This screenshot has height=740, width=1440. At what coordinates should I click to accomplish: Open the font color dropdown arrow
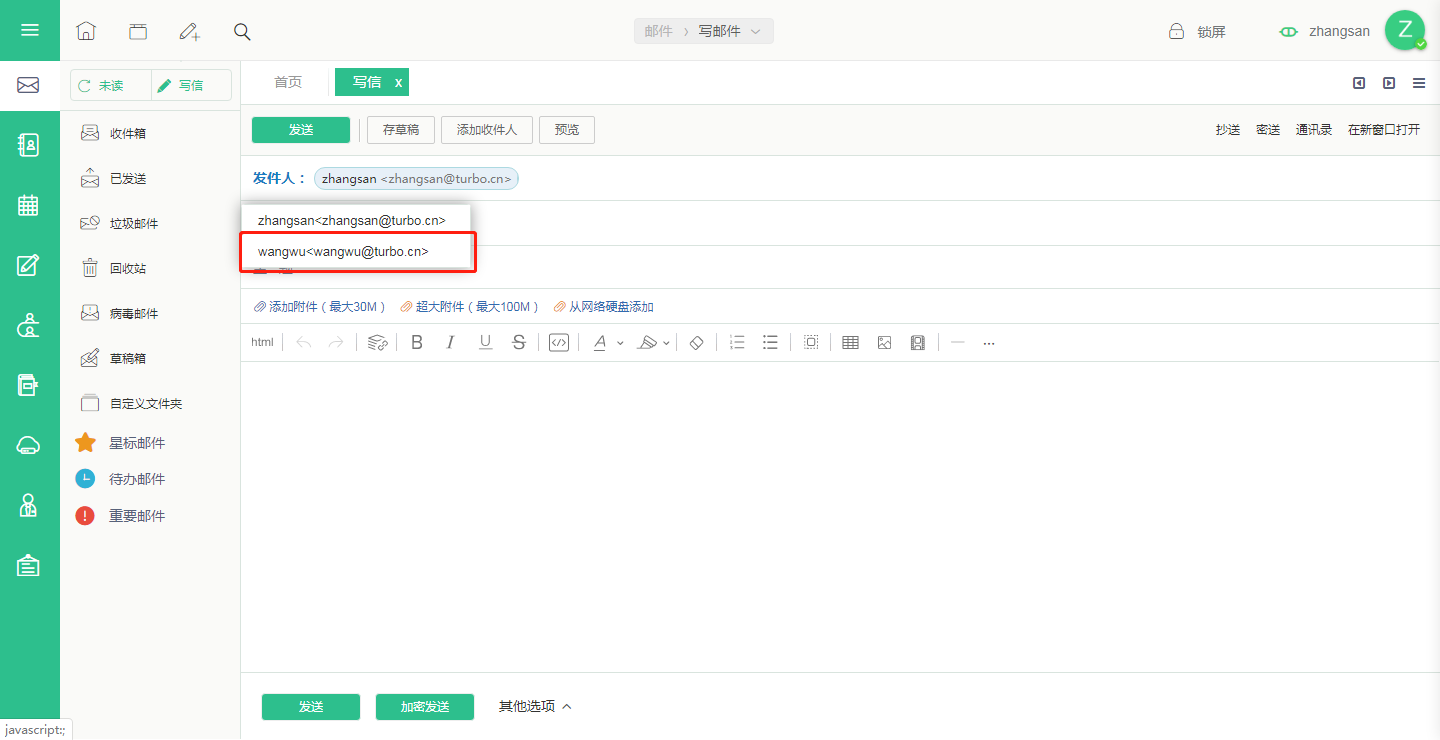point(620,343)
